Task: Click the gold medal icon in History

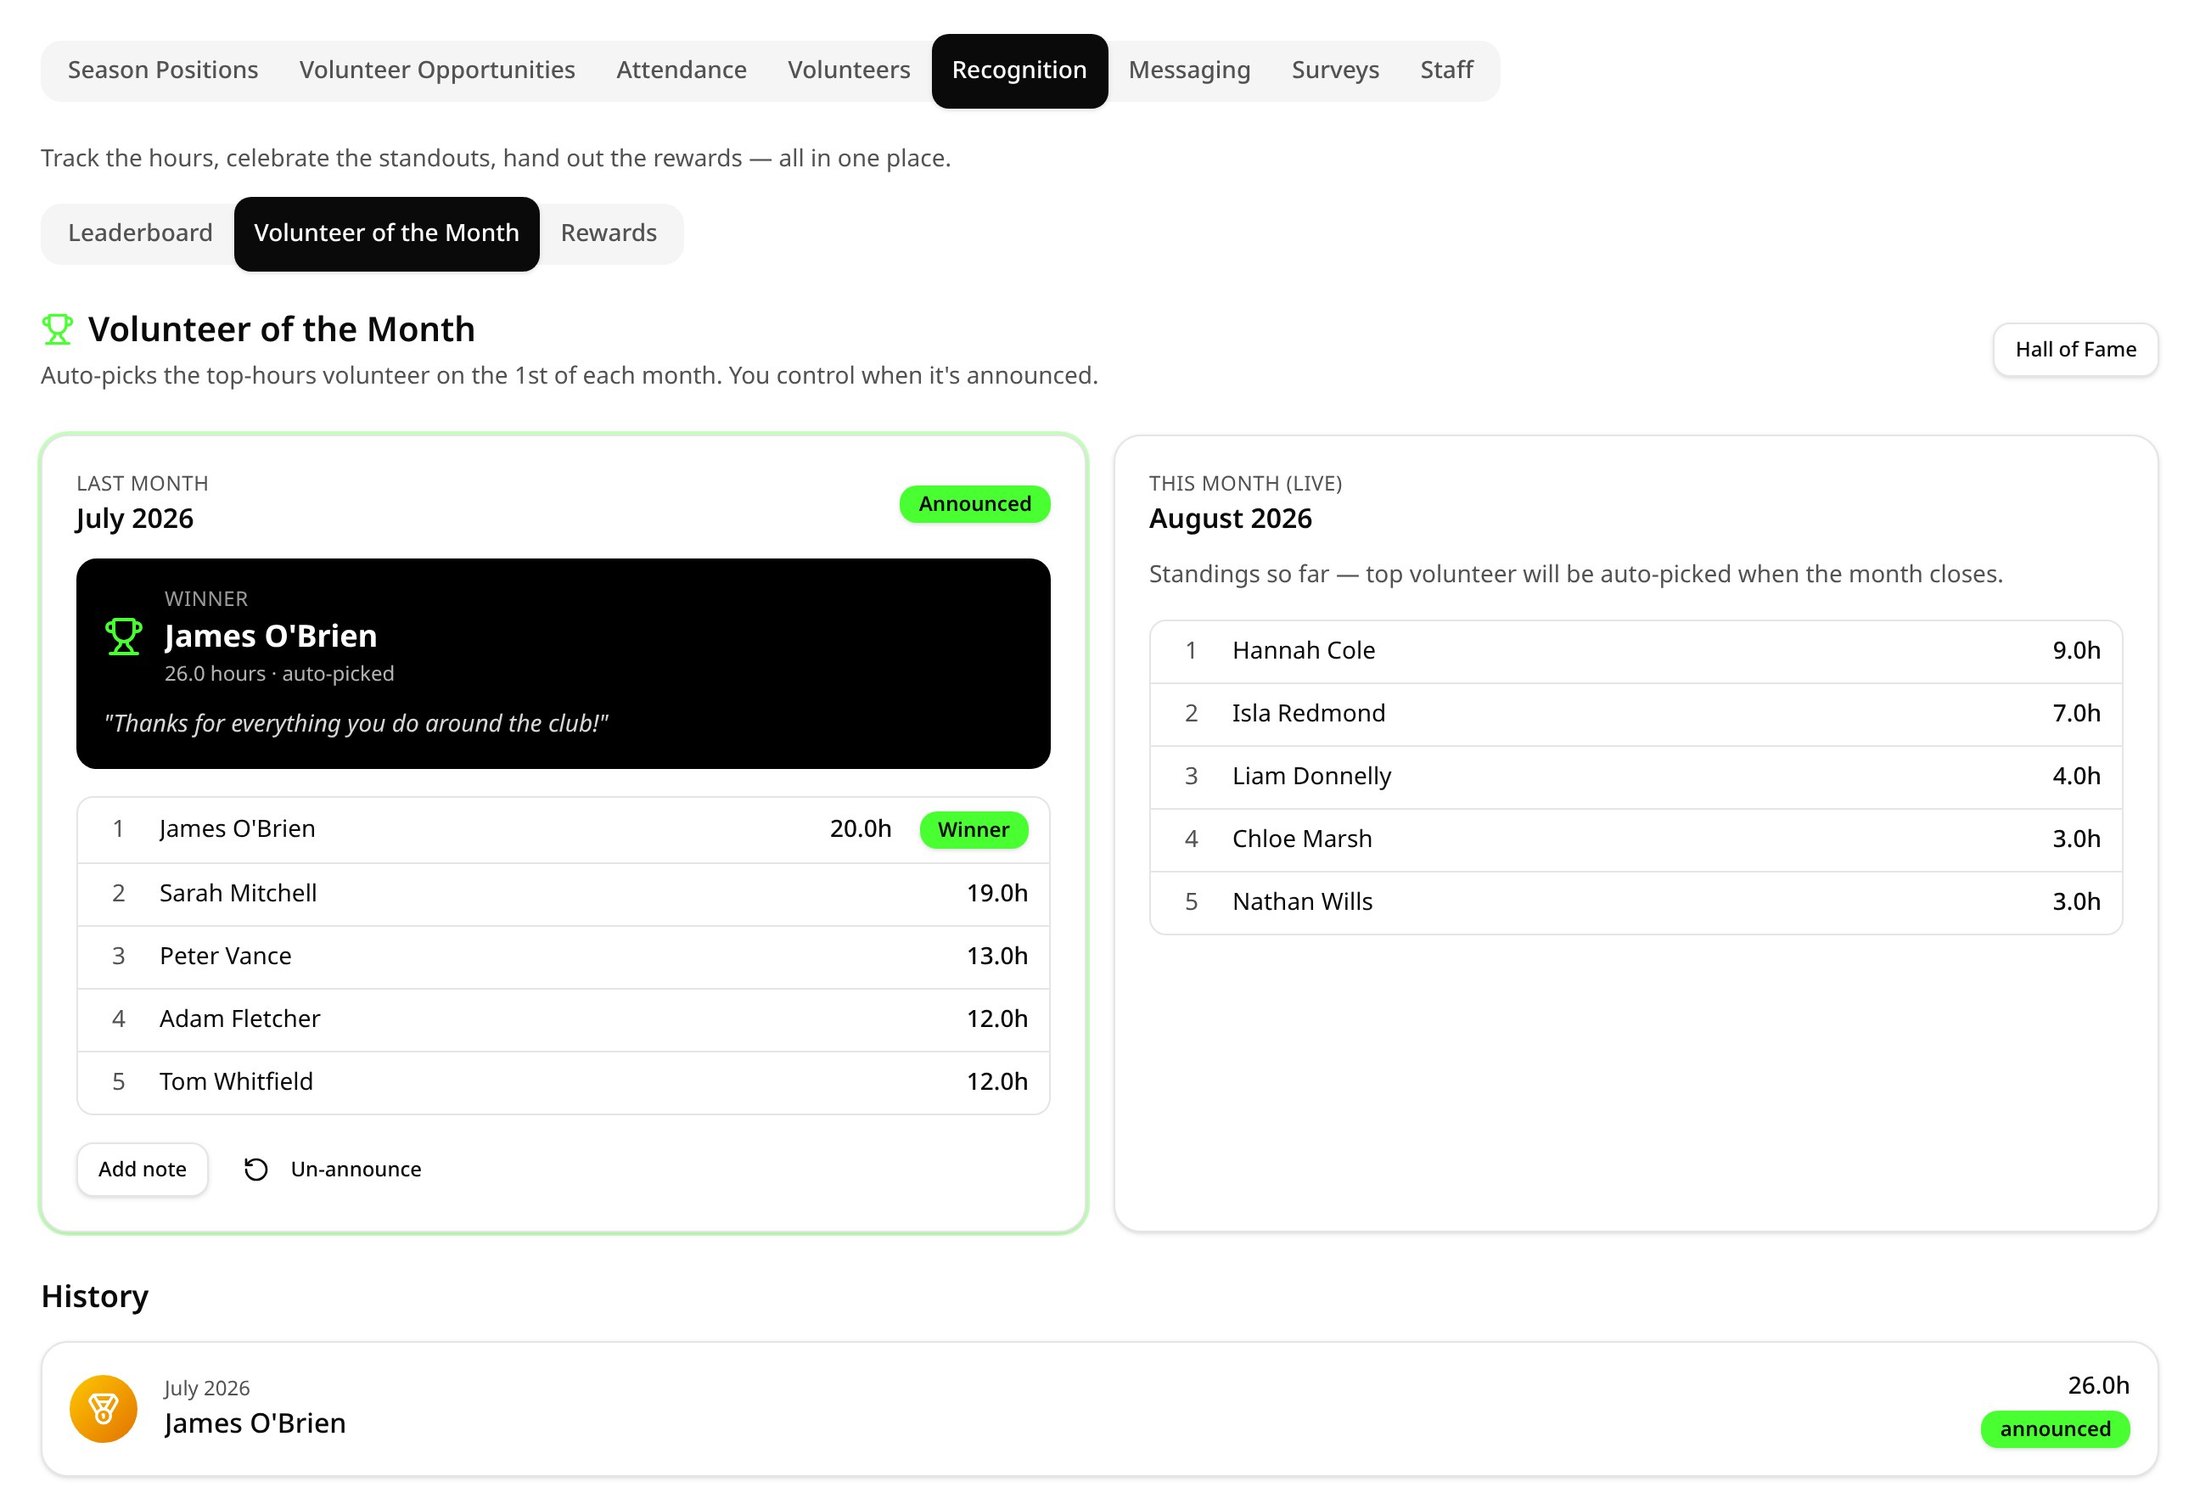Action: (103, 1409)
